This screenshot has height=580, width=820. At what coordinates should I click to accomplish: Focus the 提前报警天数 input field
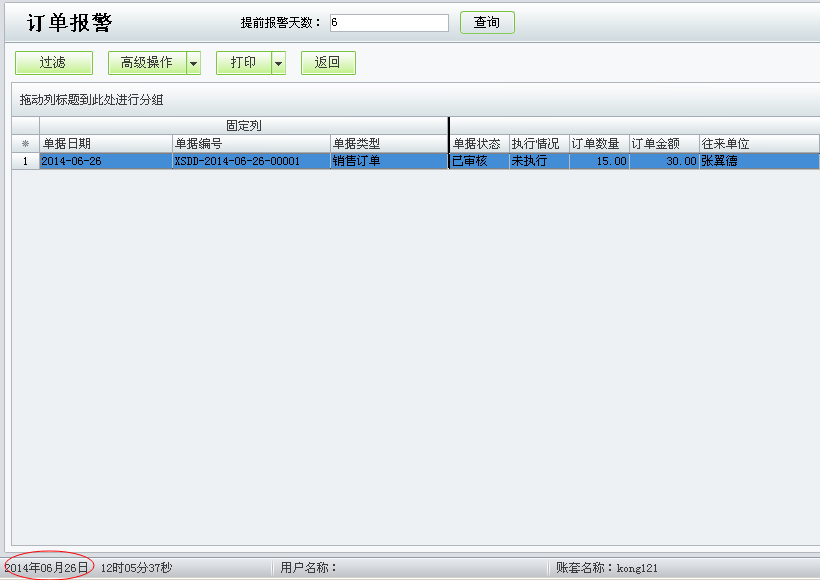click(389, 22)
